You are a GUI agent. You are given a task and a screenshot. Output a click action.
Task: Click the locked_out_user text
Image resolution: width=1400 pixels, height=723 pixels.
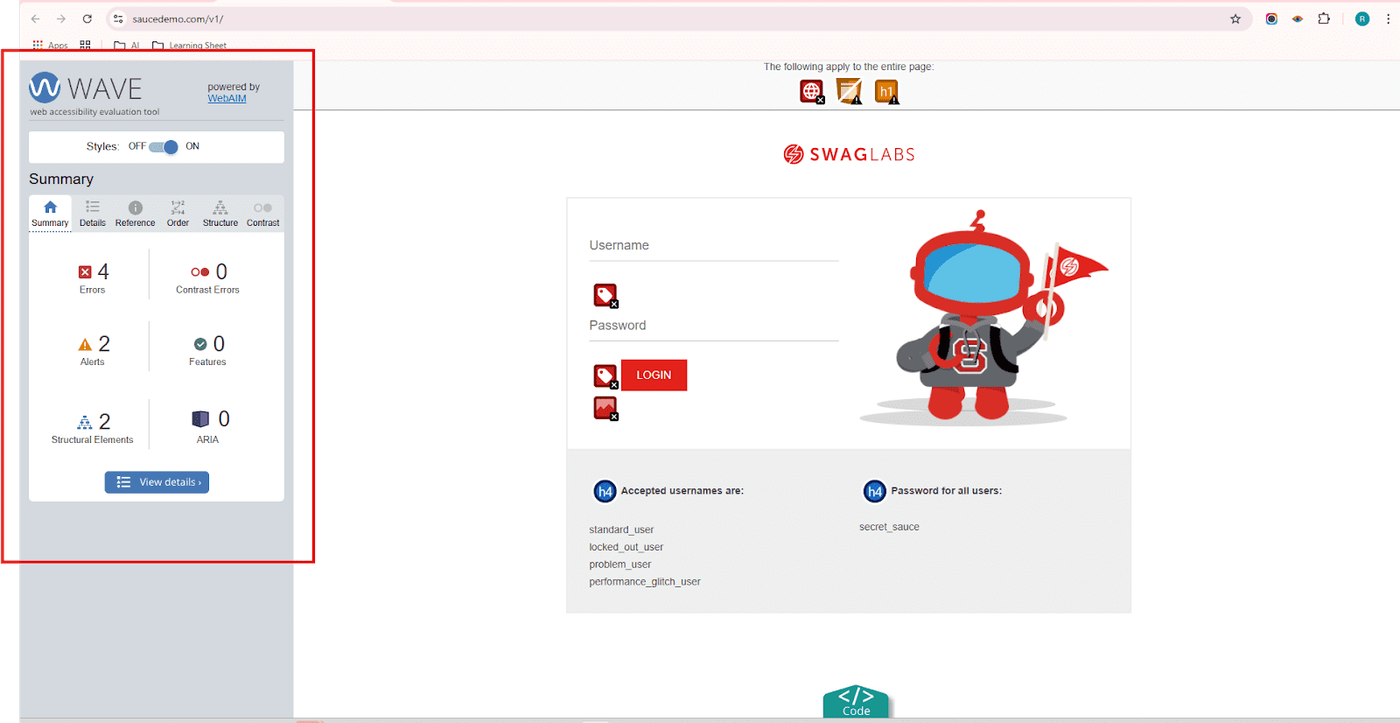pyautogui.click(x=626, y=547)
